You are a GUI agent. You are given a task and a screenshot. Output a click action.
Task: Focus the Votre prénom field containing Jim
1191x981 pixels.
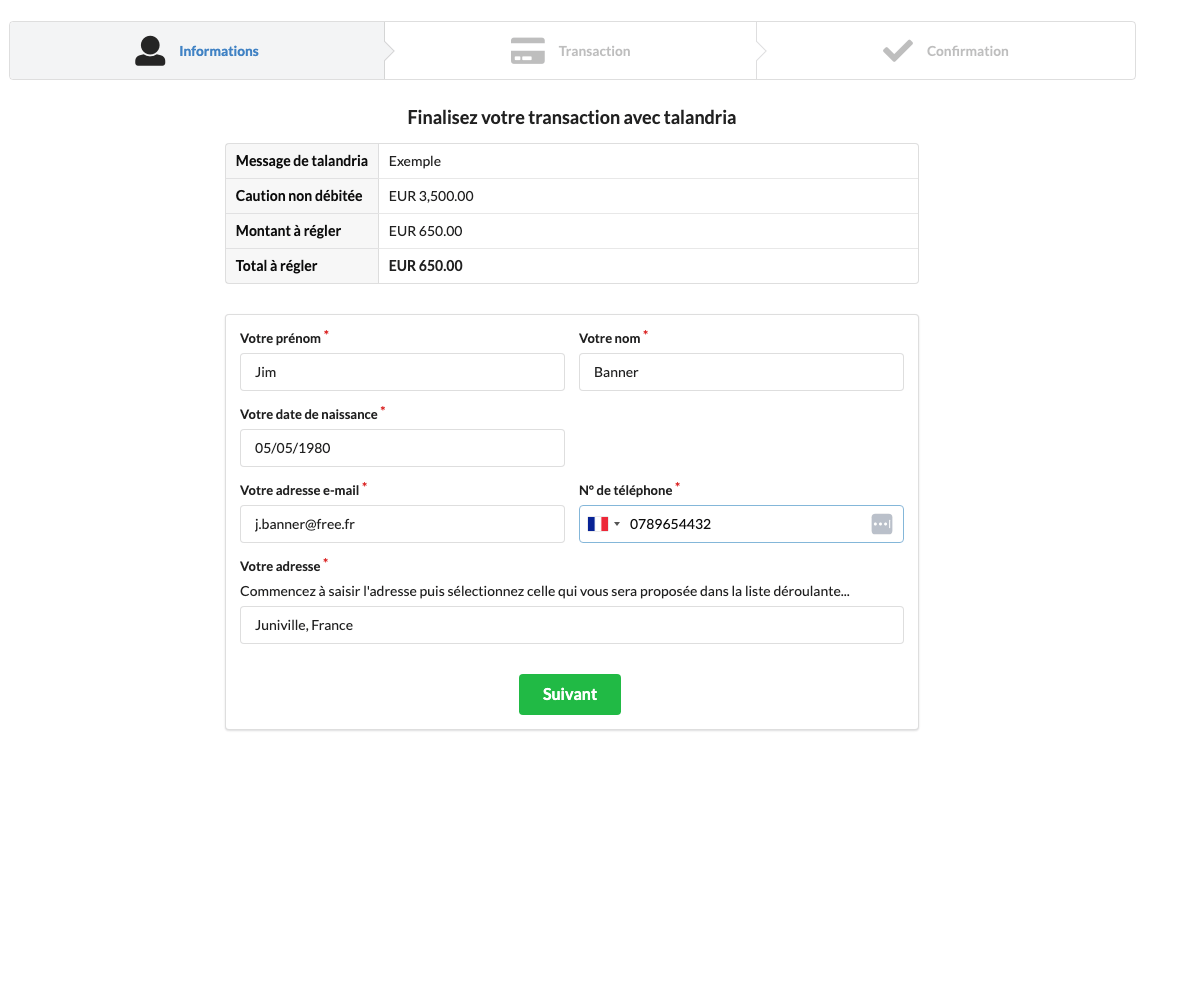(x=402, y=372)
